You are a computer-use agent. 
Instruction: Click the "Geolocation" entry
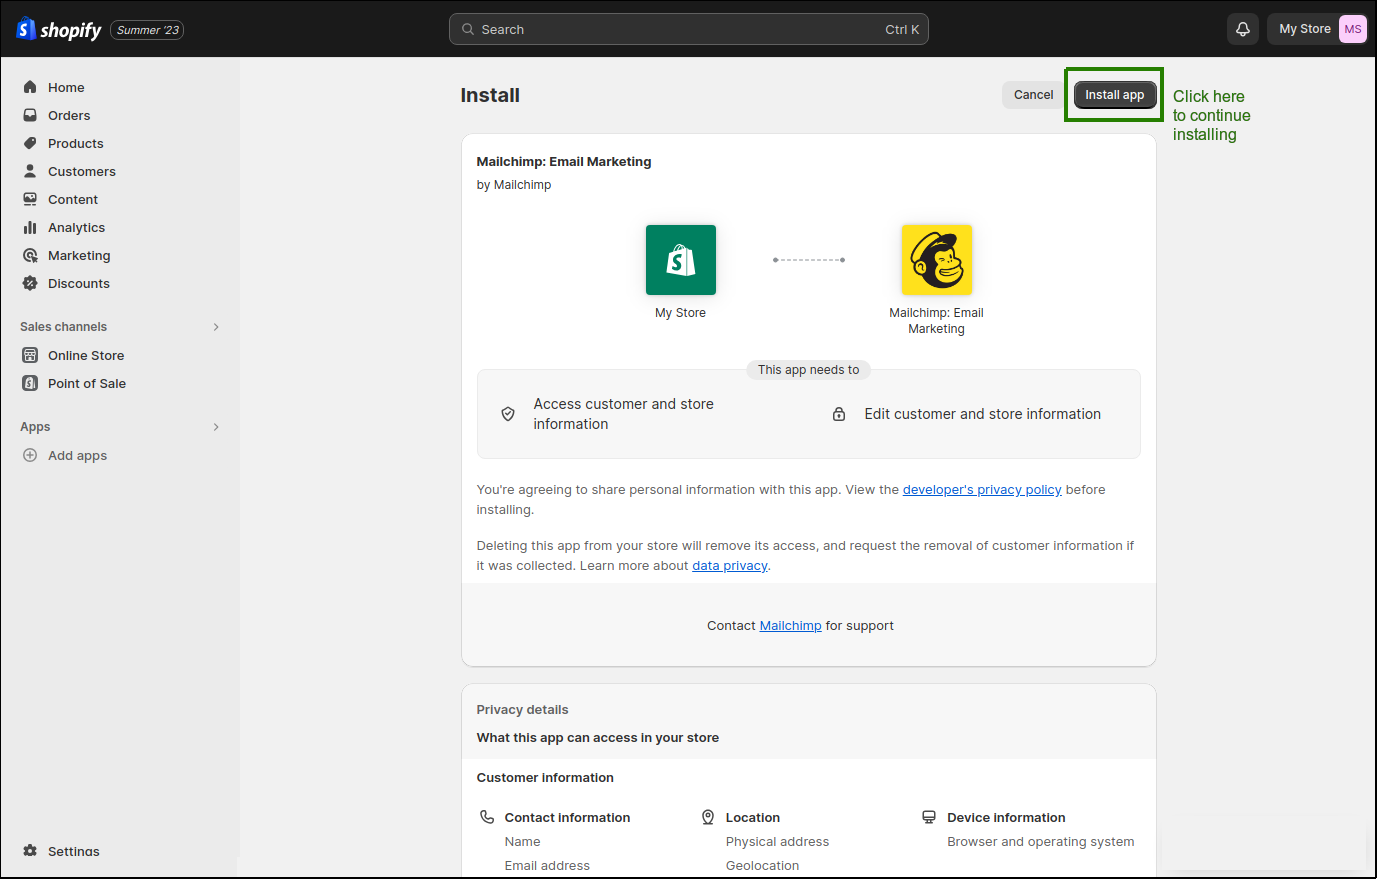(x=762, y=866)
